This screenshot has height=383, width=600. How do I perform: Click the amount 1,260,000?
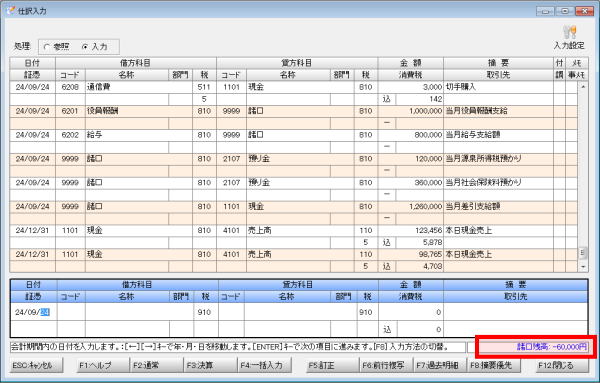click(425, 207)
